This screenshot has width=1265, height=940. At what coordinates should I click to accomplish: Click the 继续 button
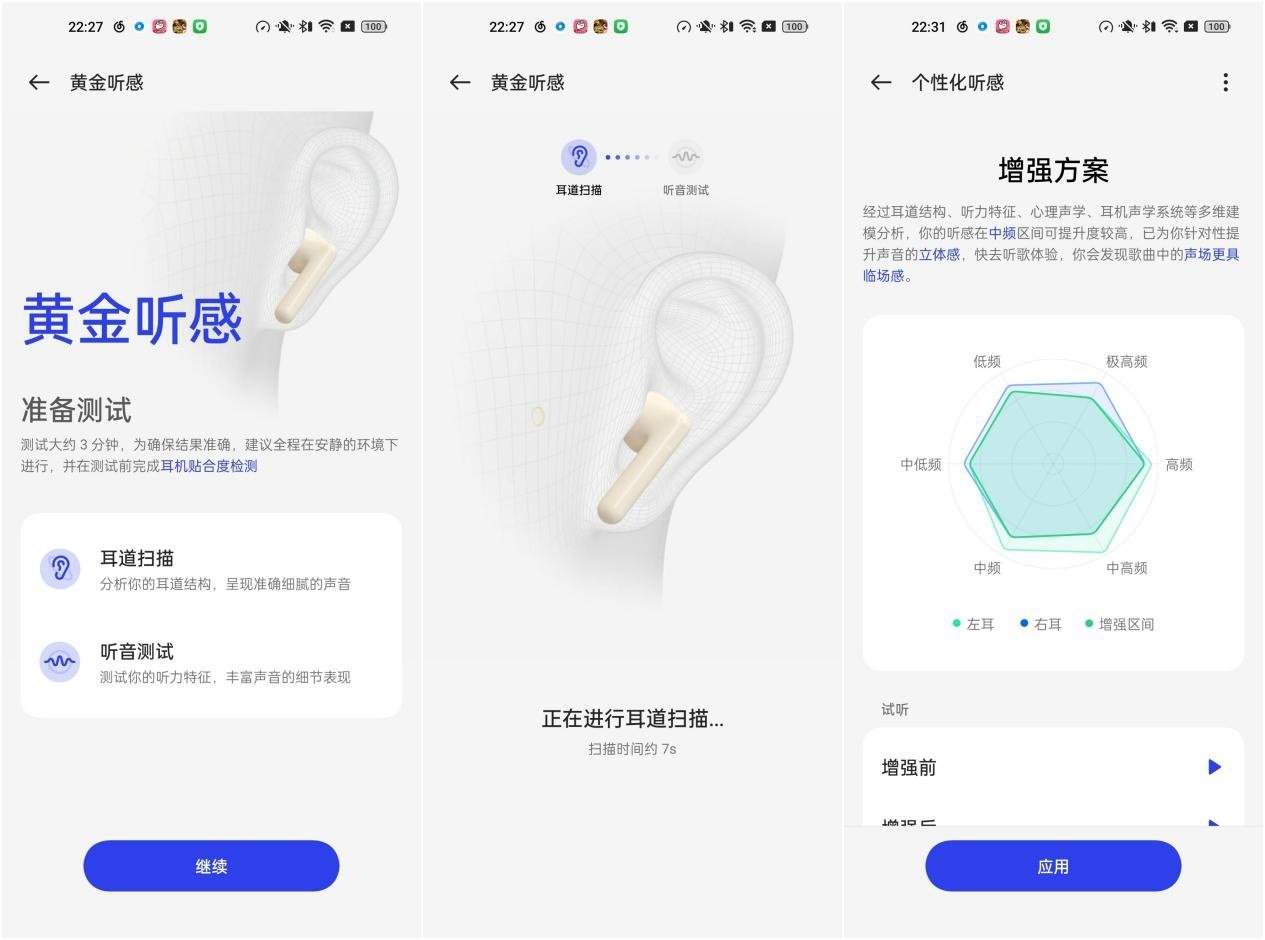211,866
